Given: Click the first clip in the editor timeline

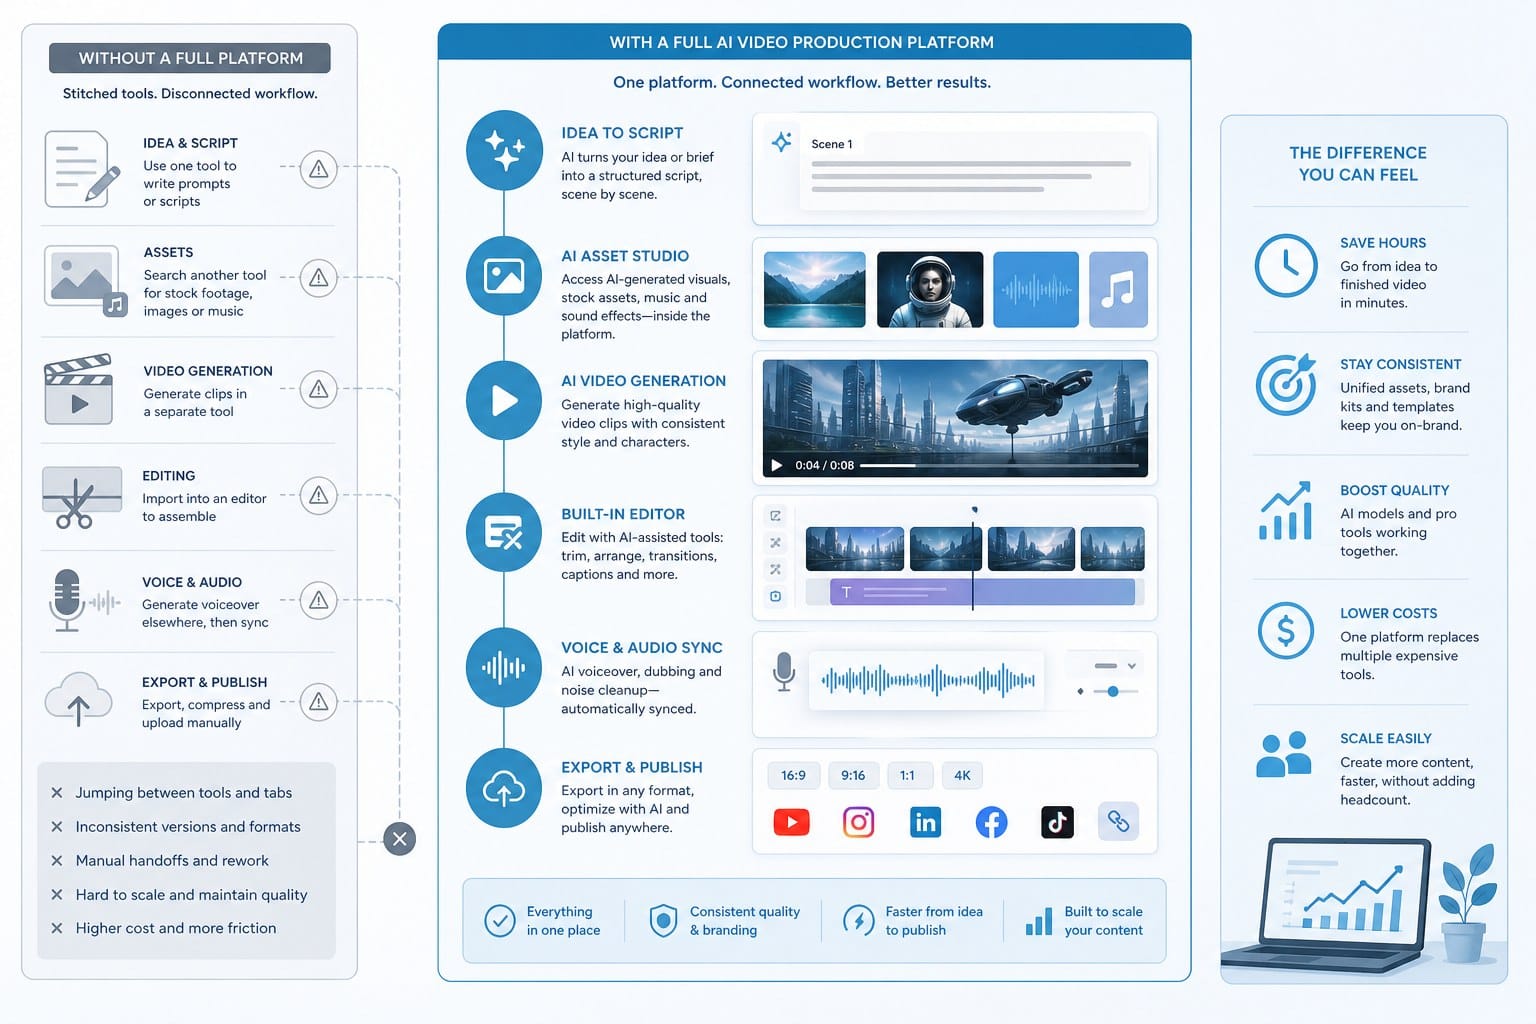Looking at the screenshot, I should pyautogui.click(x=855, y=549).
